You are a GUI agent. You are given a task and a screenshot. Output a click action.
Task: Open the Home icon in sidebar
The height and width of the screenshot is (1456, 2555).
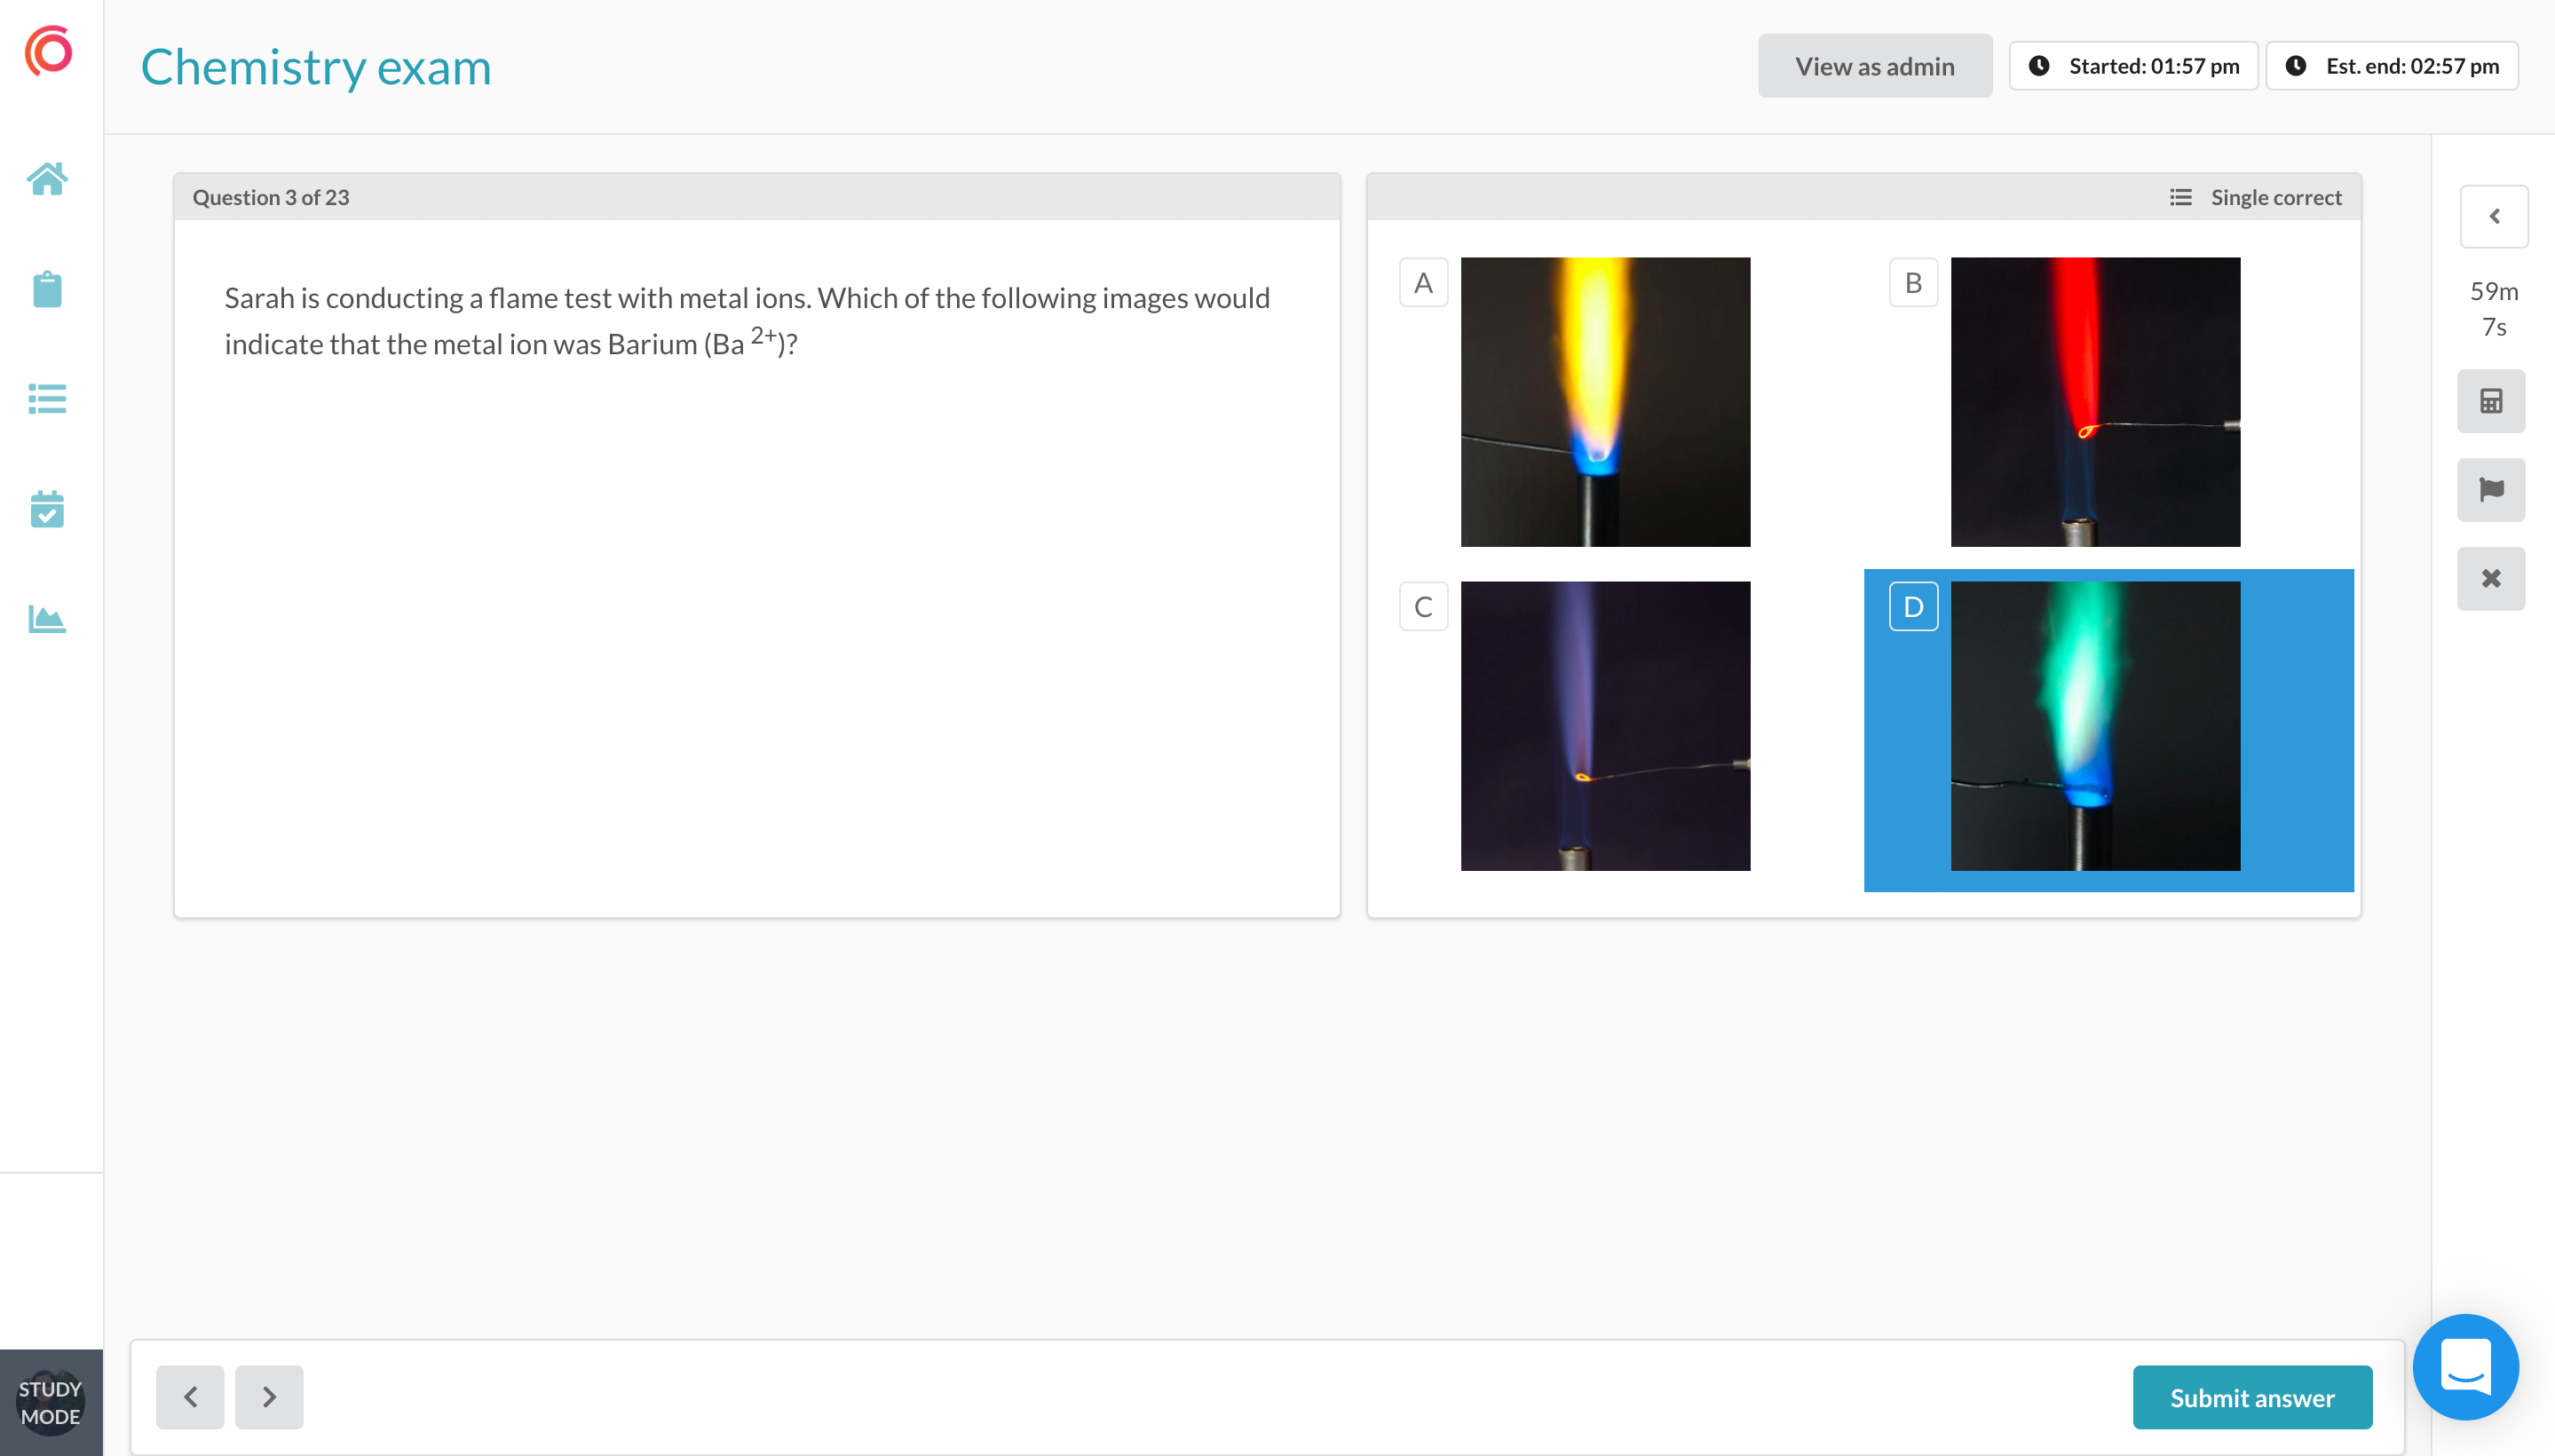click(47, 179)
